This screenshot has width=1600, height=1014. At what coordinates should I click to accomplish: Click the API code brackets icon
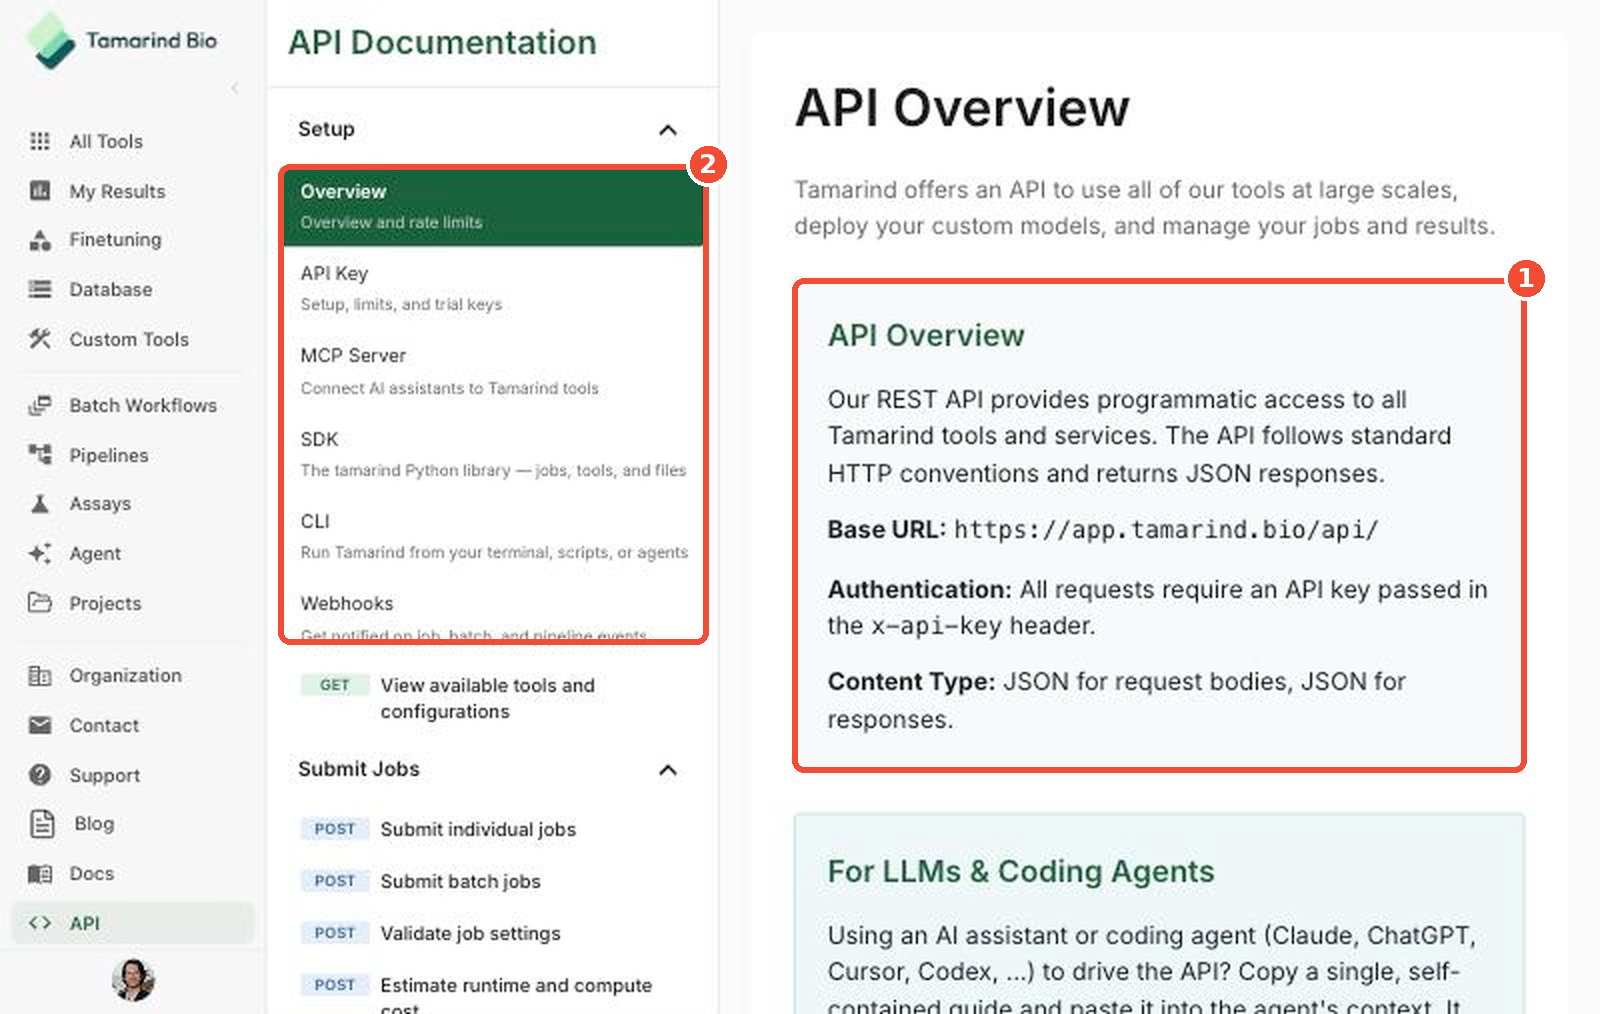40,923
